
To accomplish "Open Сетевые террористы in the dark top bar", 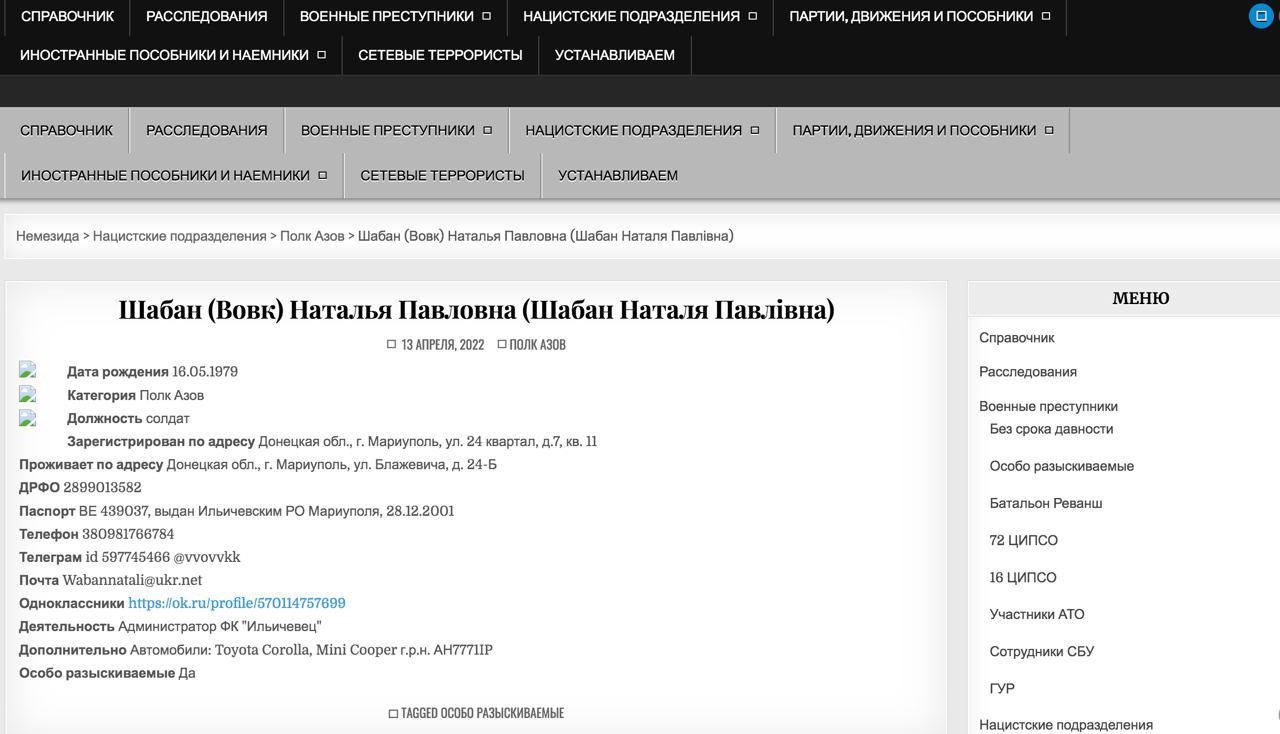I will point(440,55).
